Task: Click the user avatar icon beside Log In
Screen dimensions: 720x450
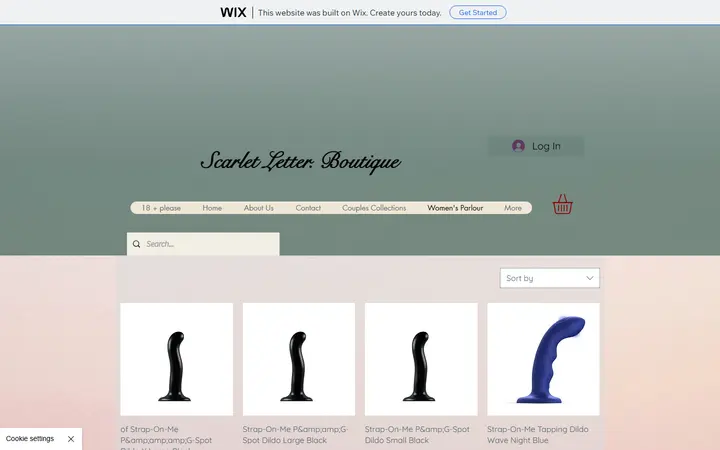Action: click(518, 146)
